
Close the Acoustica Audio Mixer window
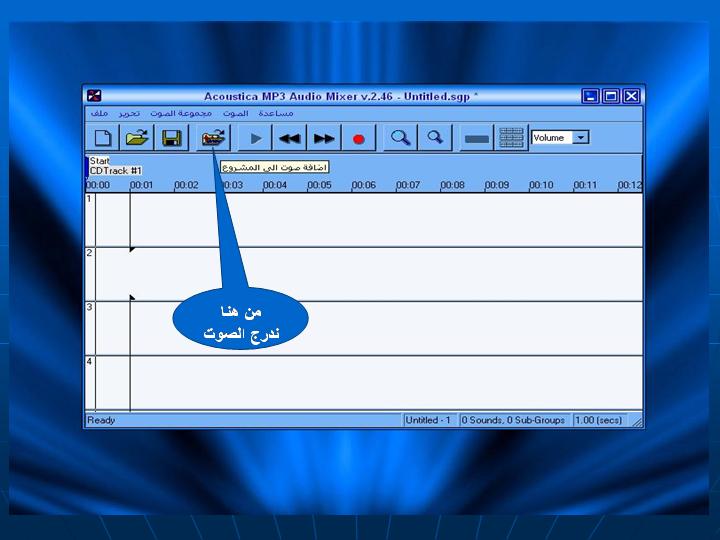click(x=631, y=96)
